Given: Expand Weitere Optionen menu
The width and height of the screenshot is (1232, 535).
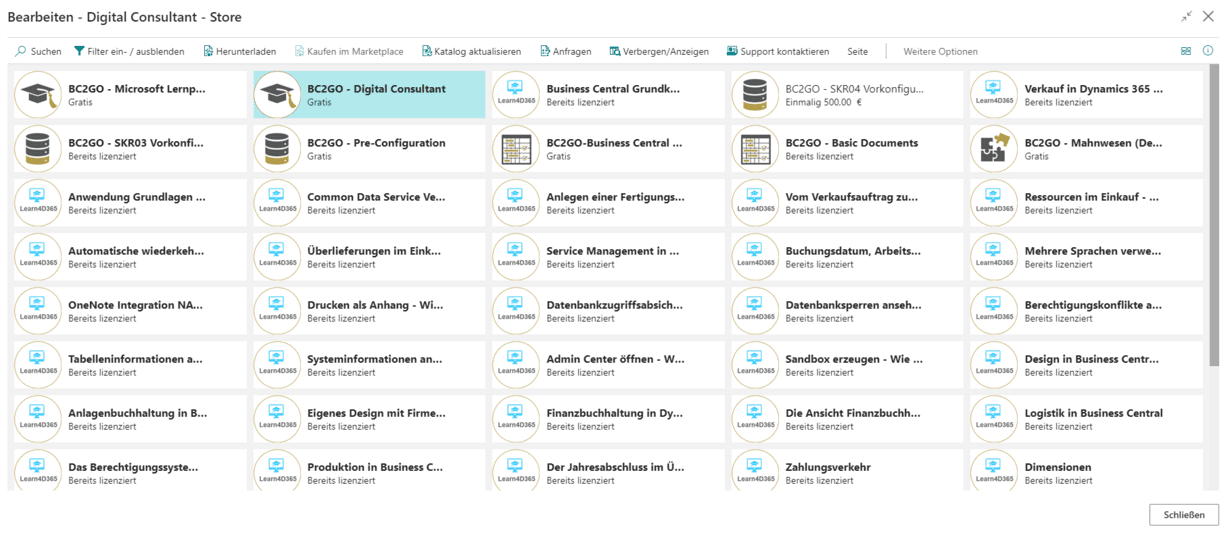Looking at the screenshot, I should 940,51.
